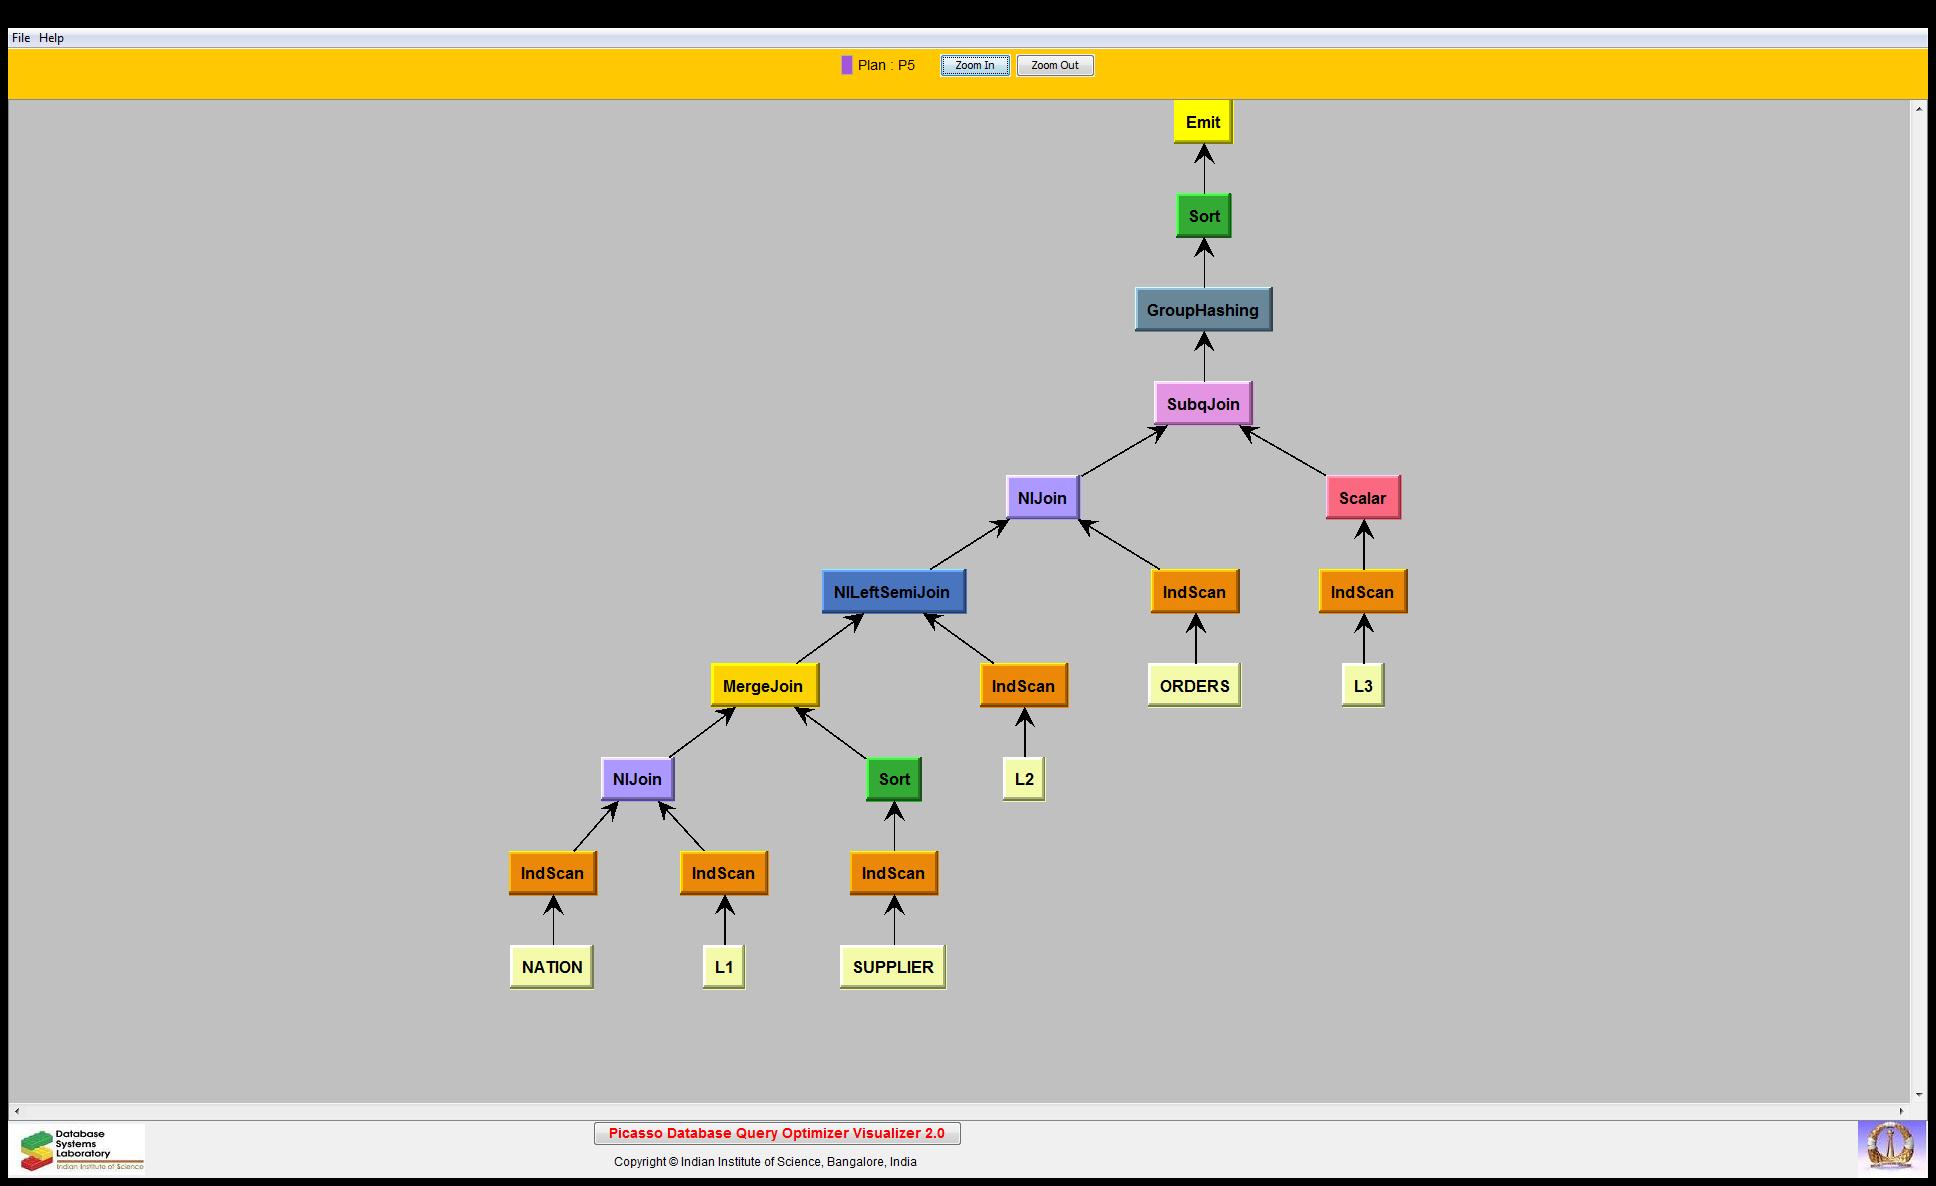Click the purple Plan P5 color swatch
The height and width of the screenshot is (1186, 1936).
(x=847, y=65)
